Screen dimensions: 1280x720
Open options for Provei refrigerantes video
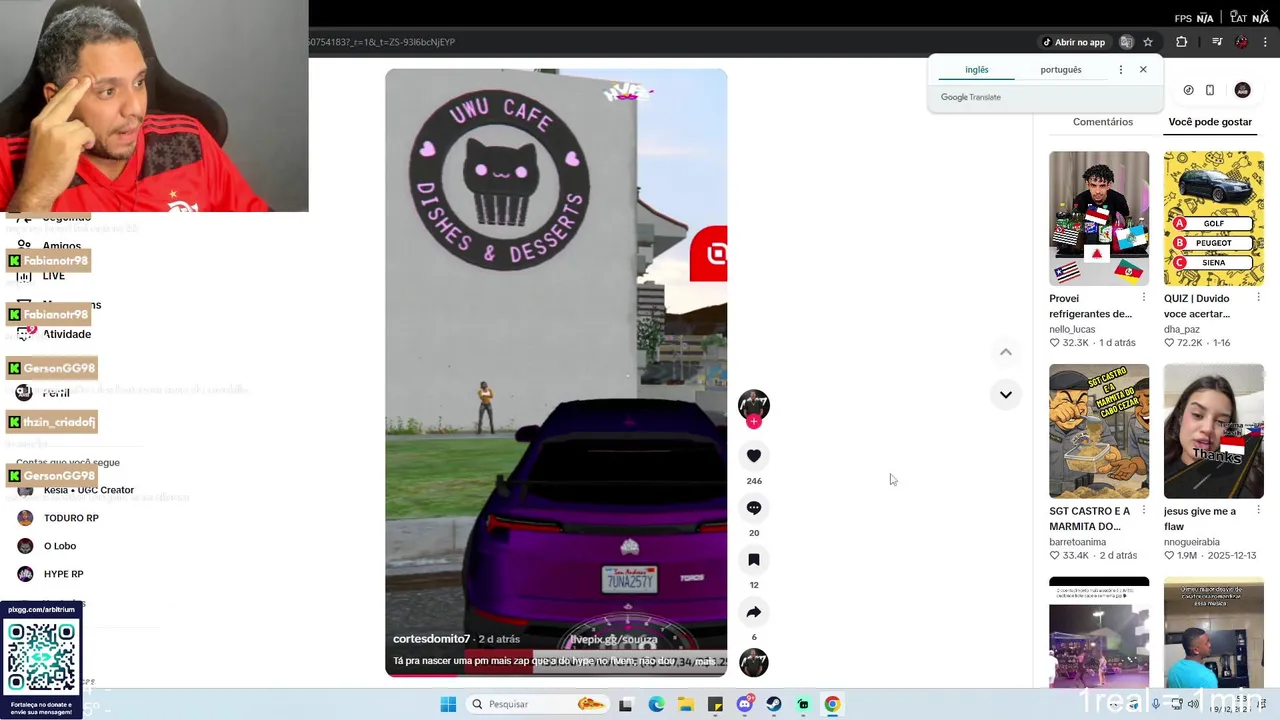1144,298
